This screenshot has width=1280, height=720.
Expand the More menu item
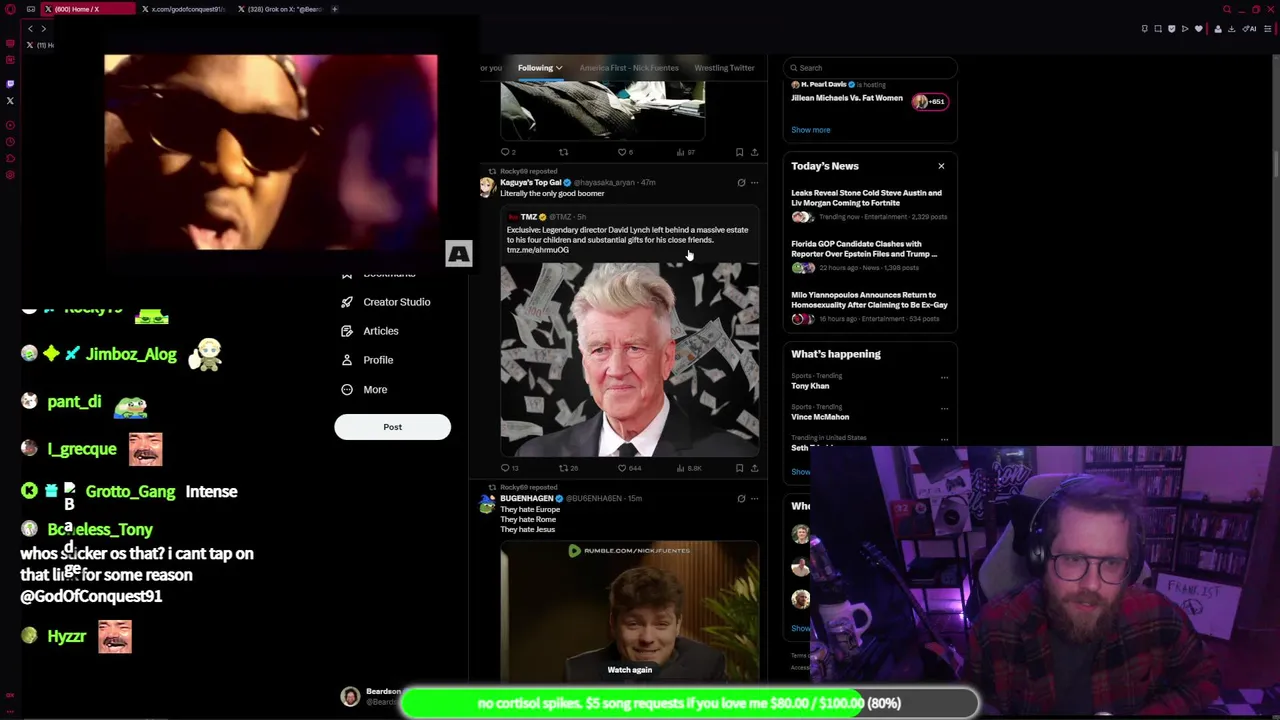click(x=364, y=389)
